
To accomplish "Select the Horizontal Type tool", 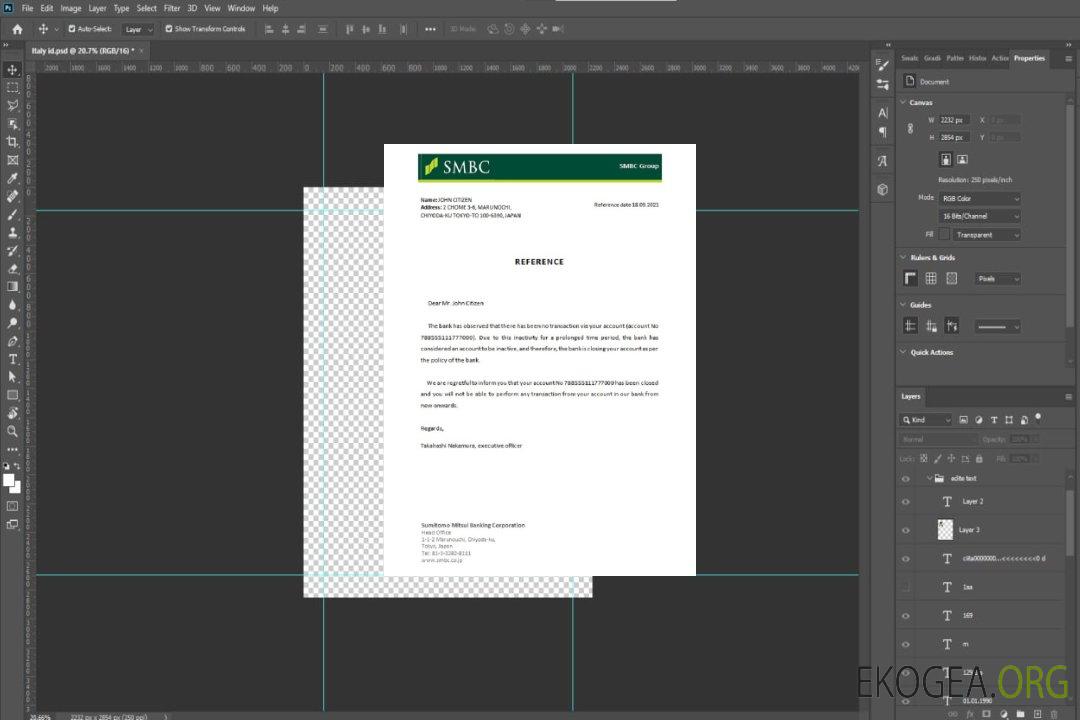I will (x=13, y=358).
